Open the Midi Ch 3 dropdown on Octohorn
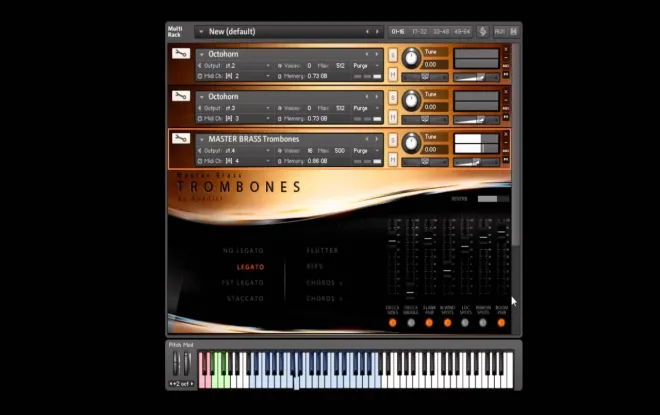 pyautogui.click(x=268, y=119)
